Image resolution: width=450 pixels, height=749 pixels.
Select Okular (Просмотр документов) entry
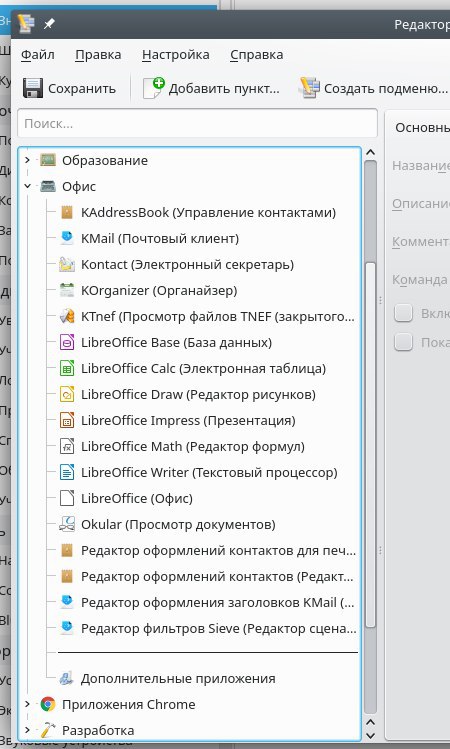(x=178, y=524)
